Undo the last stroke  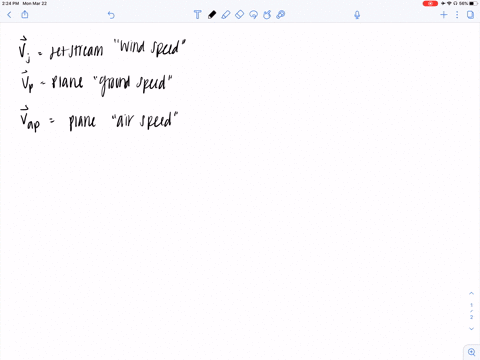click(x=111, y=15)
